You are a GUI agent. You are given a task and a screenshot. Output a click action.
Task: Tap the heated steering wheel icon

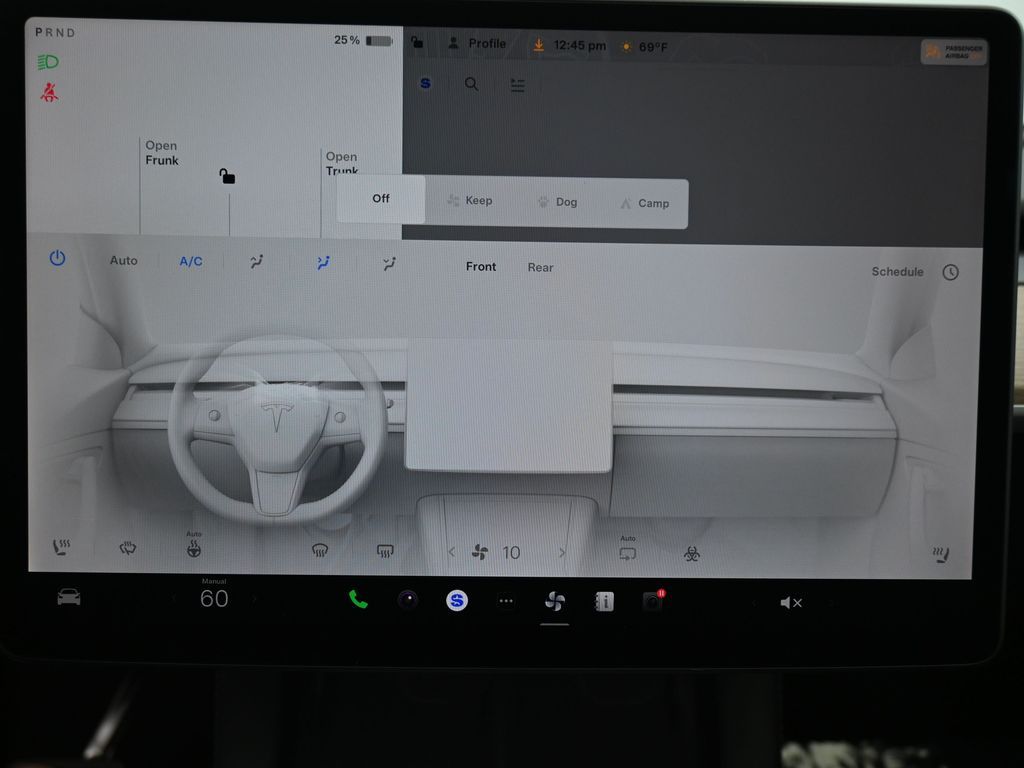[193, 548]
